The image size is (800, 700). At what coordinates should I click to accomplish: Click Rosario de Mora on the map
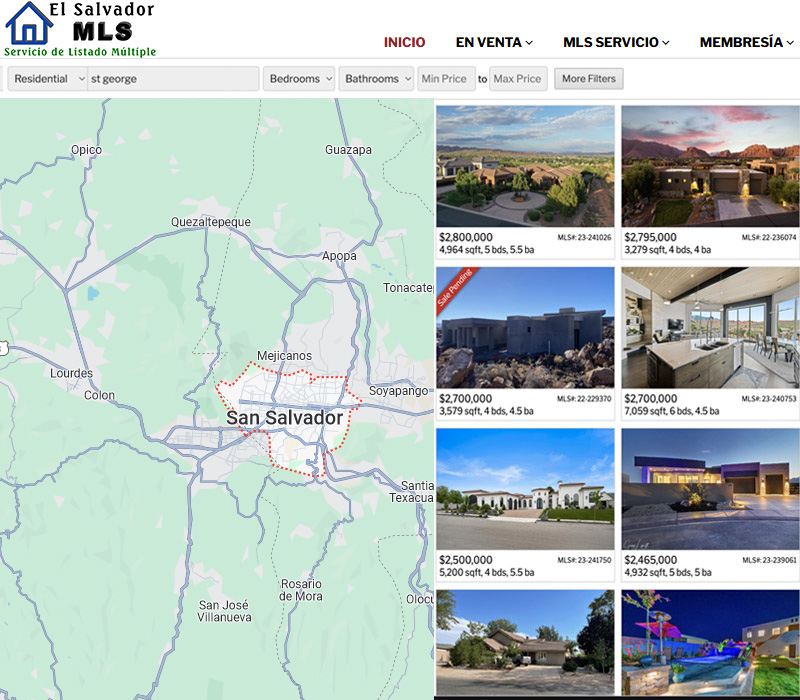click(301, 590)
